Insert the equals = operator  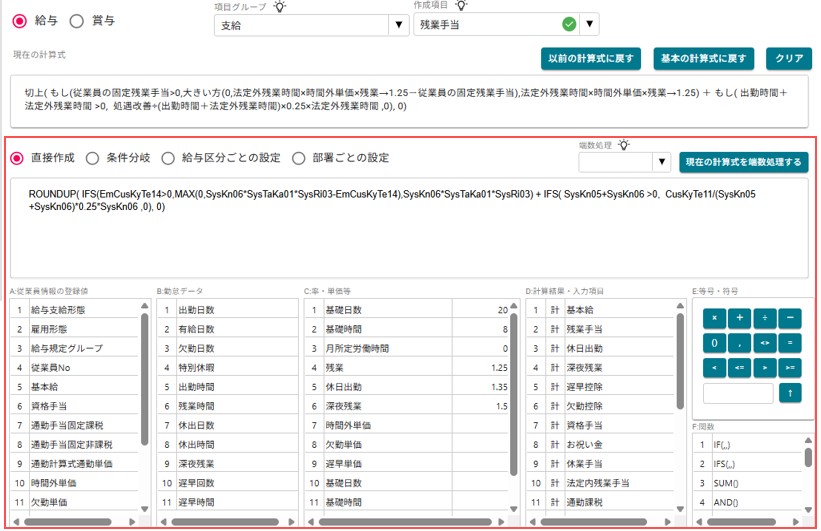[790, 343]
